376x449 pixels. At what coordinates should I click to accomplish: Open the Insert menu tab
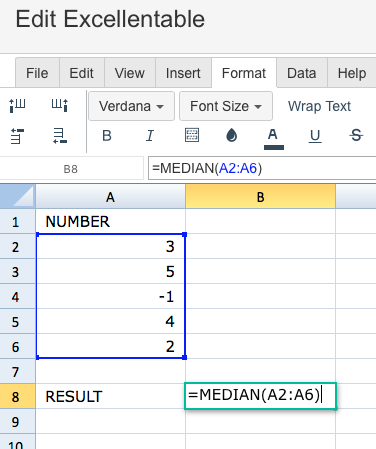pyautogui.click(x=183, y=73)
